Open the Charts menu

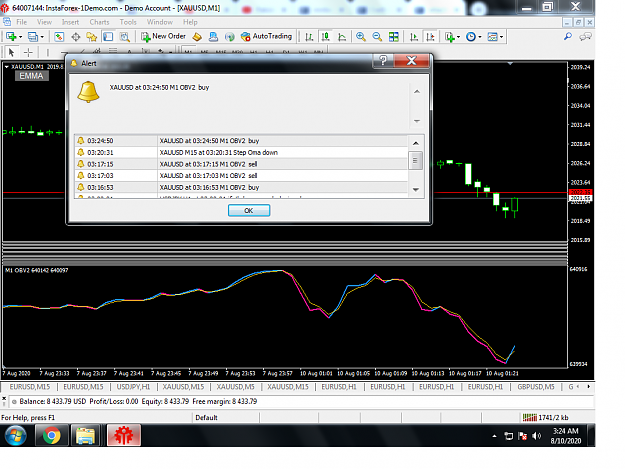tap(99, 22)
